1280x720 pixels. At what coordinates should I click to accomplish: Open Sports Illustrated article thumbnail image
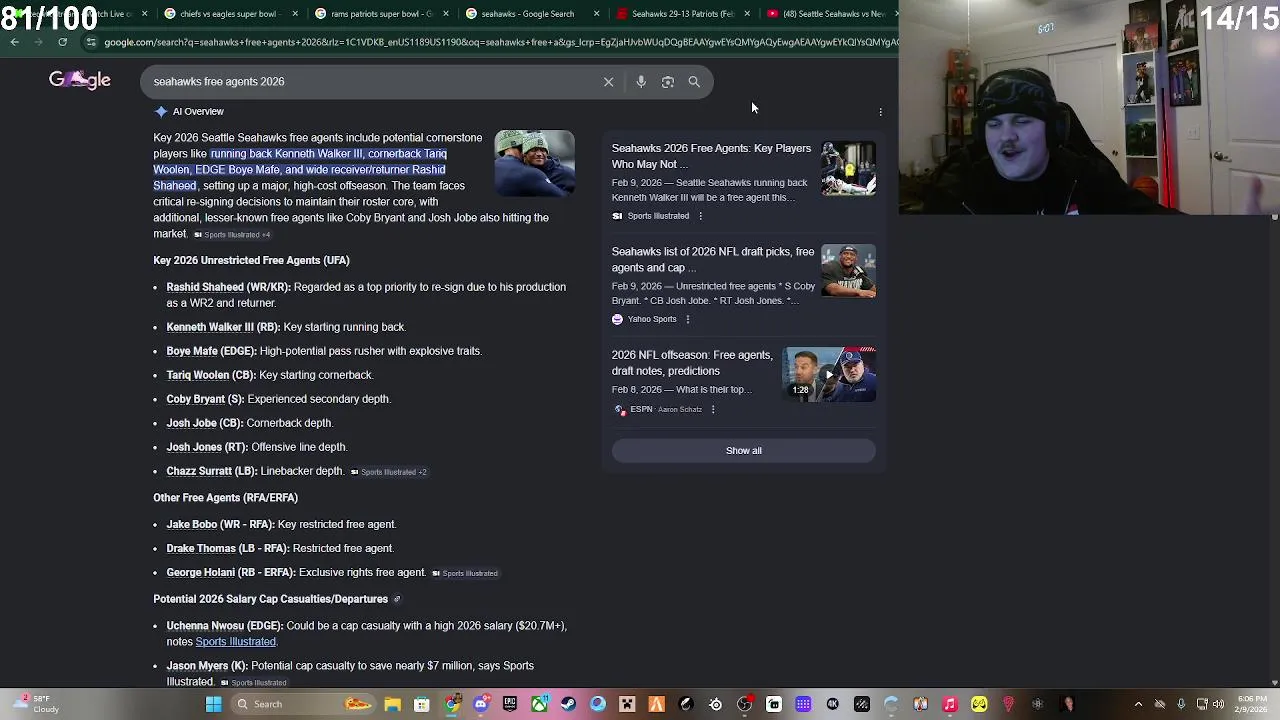(848, 168)
